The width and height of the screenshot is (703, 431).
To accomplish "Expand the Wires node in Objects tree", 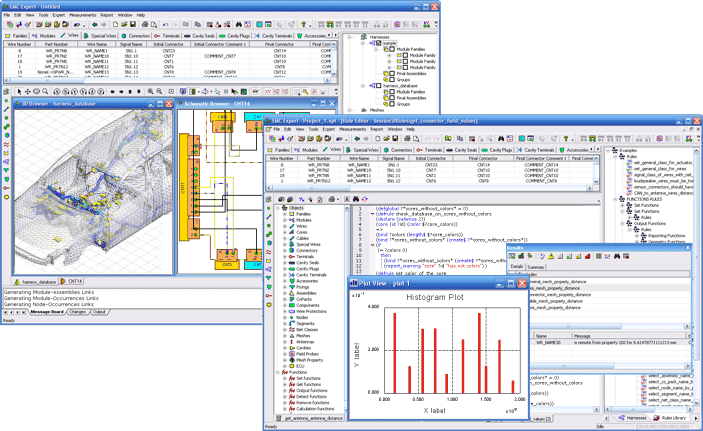I will pos(285,226).
